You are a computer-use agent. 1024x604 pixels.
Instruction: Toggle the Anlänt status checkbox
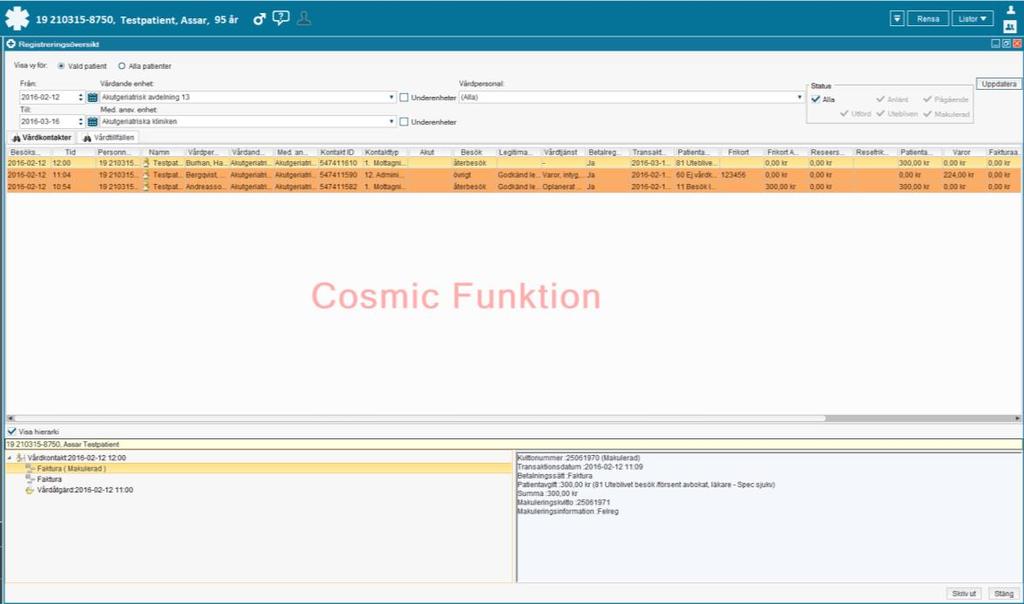click(880, 99)
